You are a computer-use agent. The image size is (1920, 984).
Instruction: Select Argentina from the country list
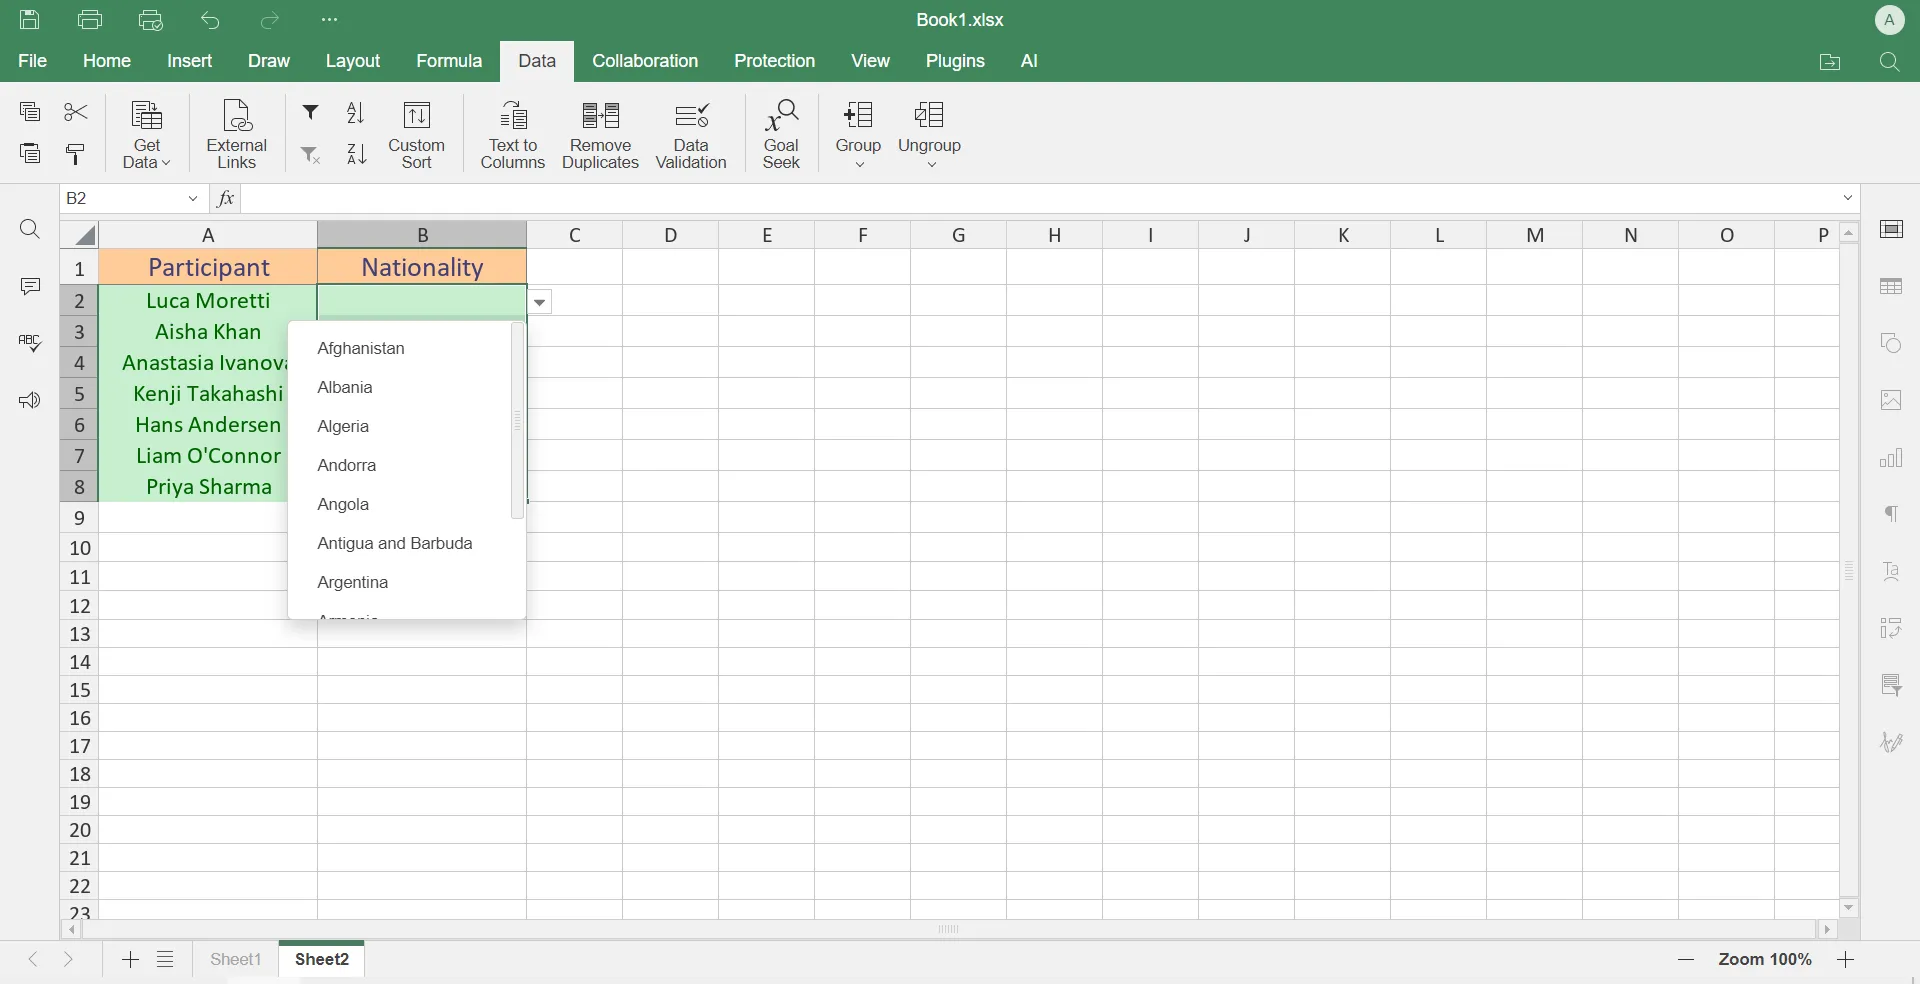click(x=353, y=582)
